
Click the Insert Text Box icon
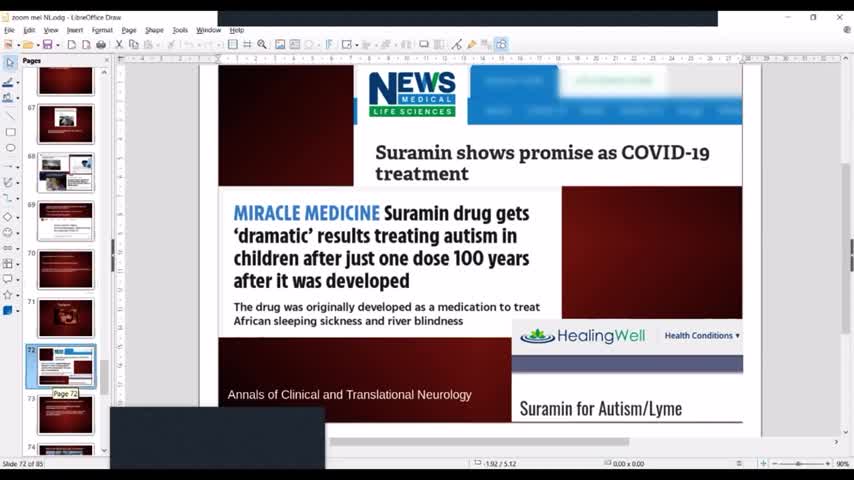[x=295, y=45]
